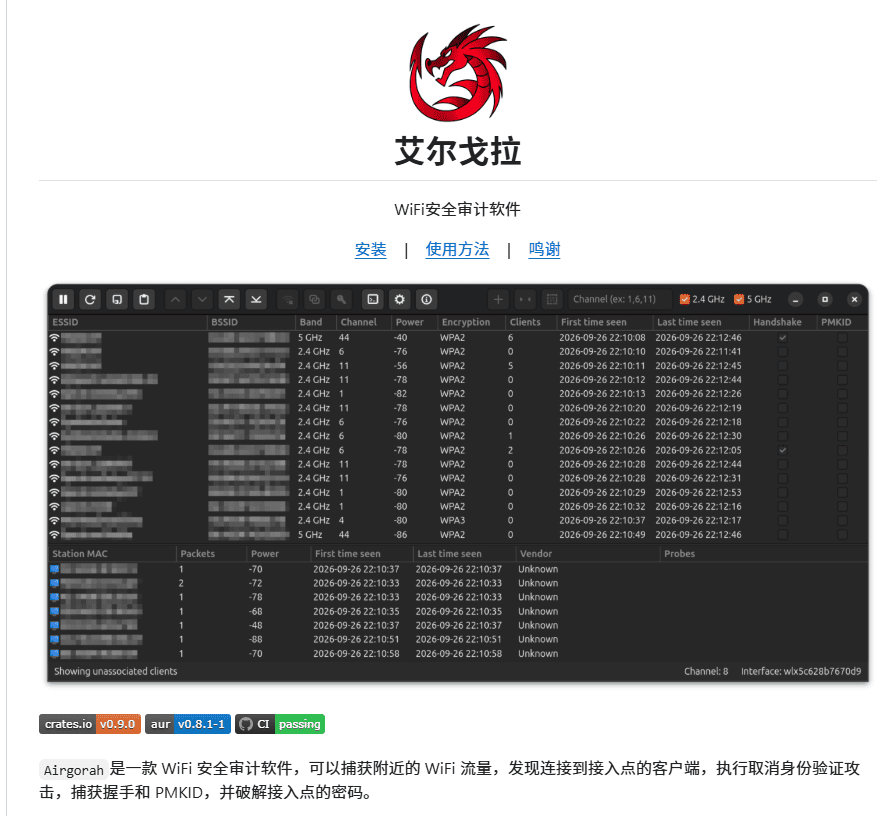Screen dimensions: 890x816
Task: Click client icon of row with power -48
Action: pyautogui.click(x=54, y=625)
